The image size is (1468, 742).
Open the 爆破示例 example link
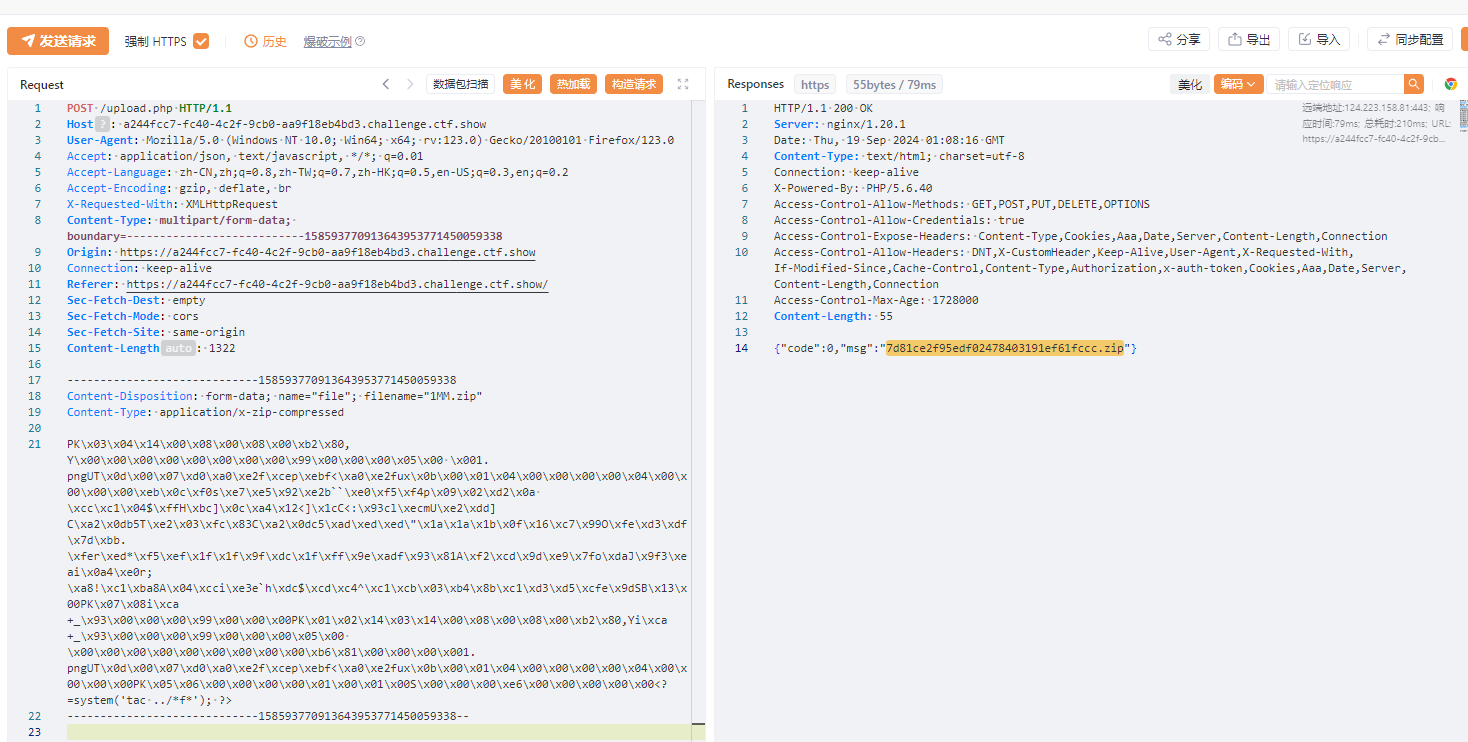(328, 41)
